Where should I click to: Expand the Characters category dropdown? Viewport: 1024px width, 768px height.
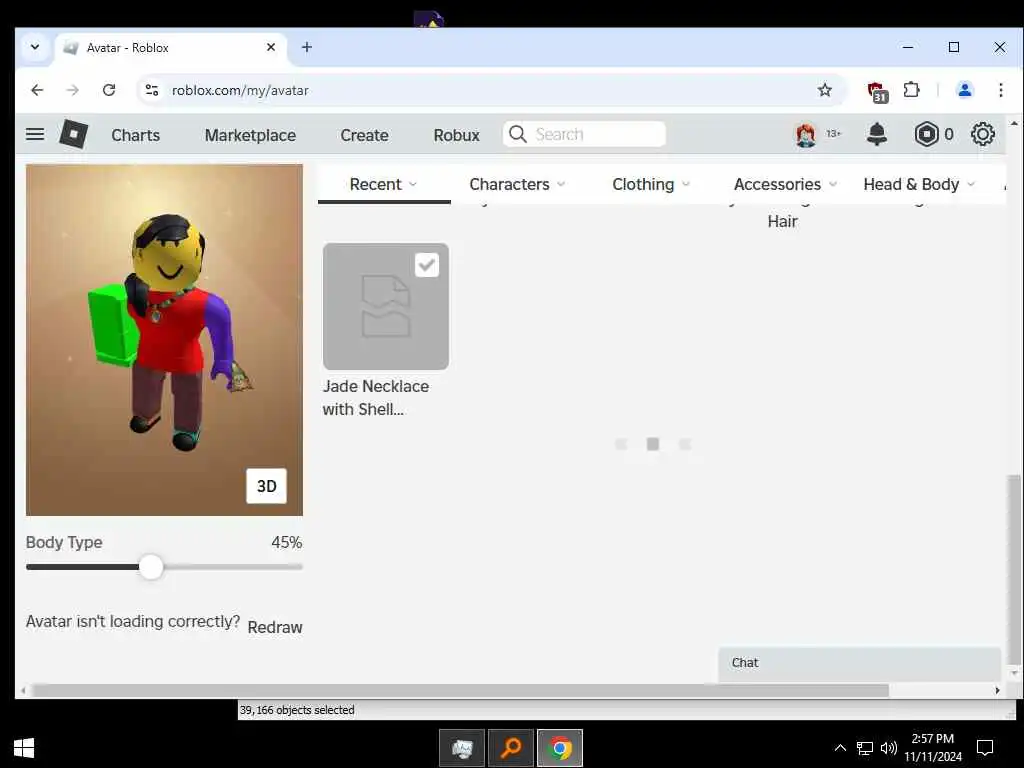coord(517,184)
